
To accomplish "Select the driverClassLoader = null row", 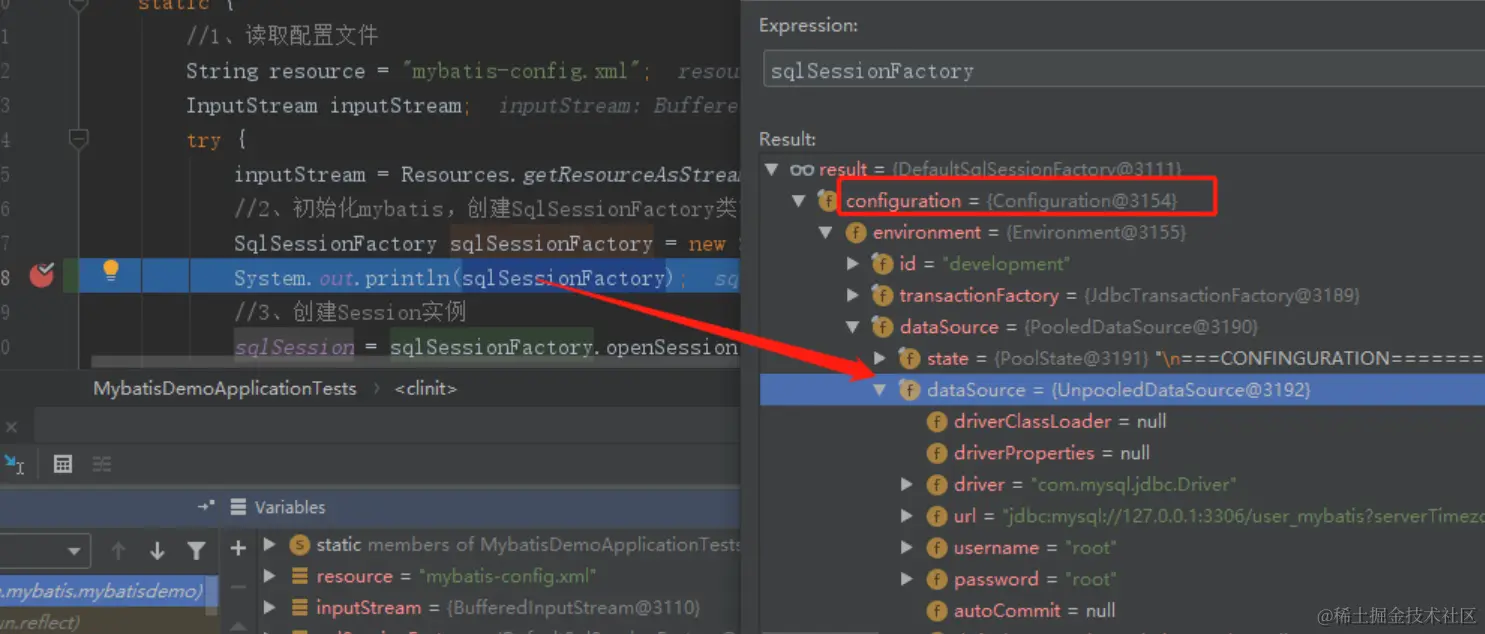I will [x=1123, y=422].
